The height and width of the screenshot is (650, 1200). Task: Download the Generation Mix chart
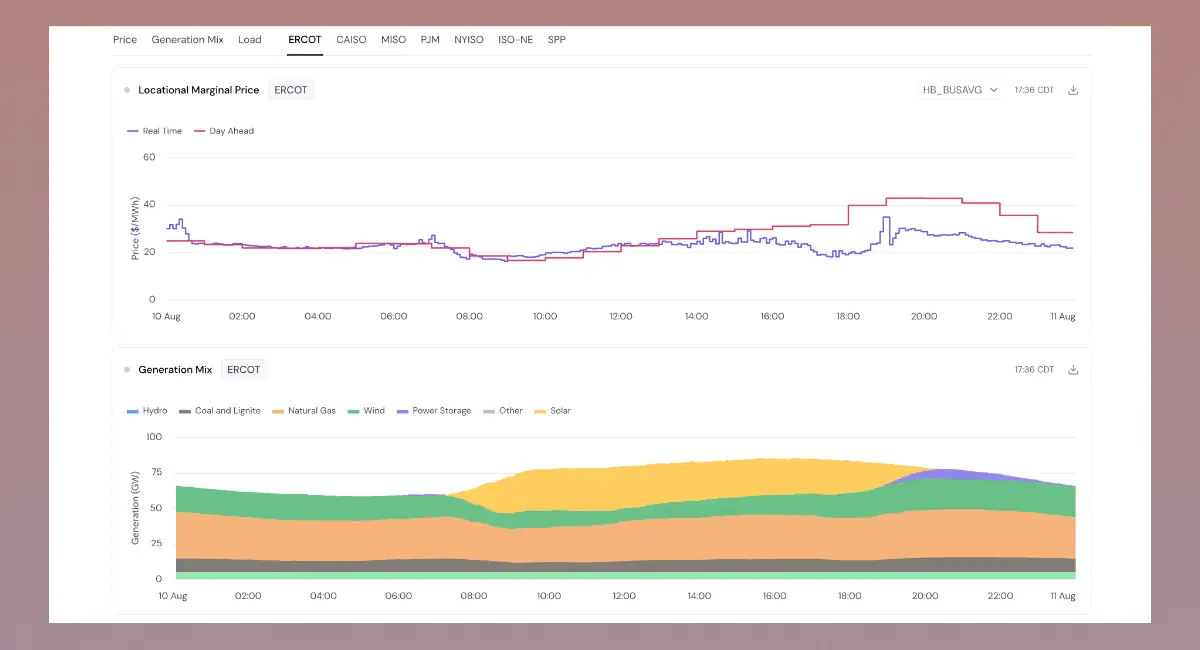pyautogui.click(x=1073, y=370)
